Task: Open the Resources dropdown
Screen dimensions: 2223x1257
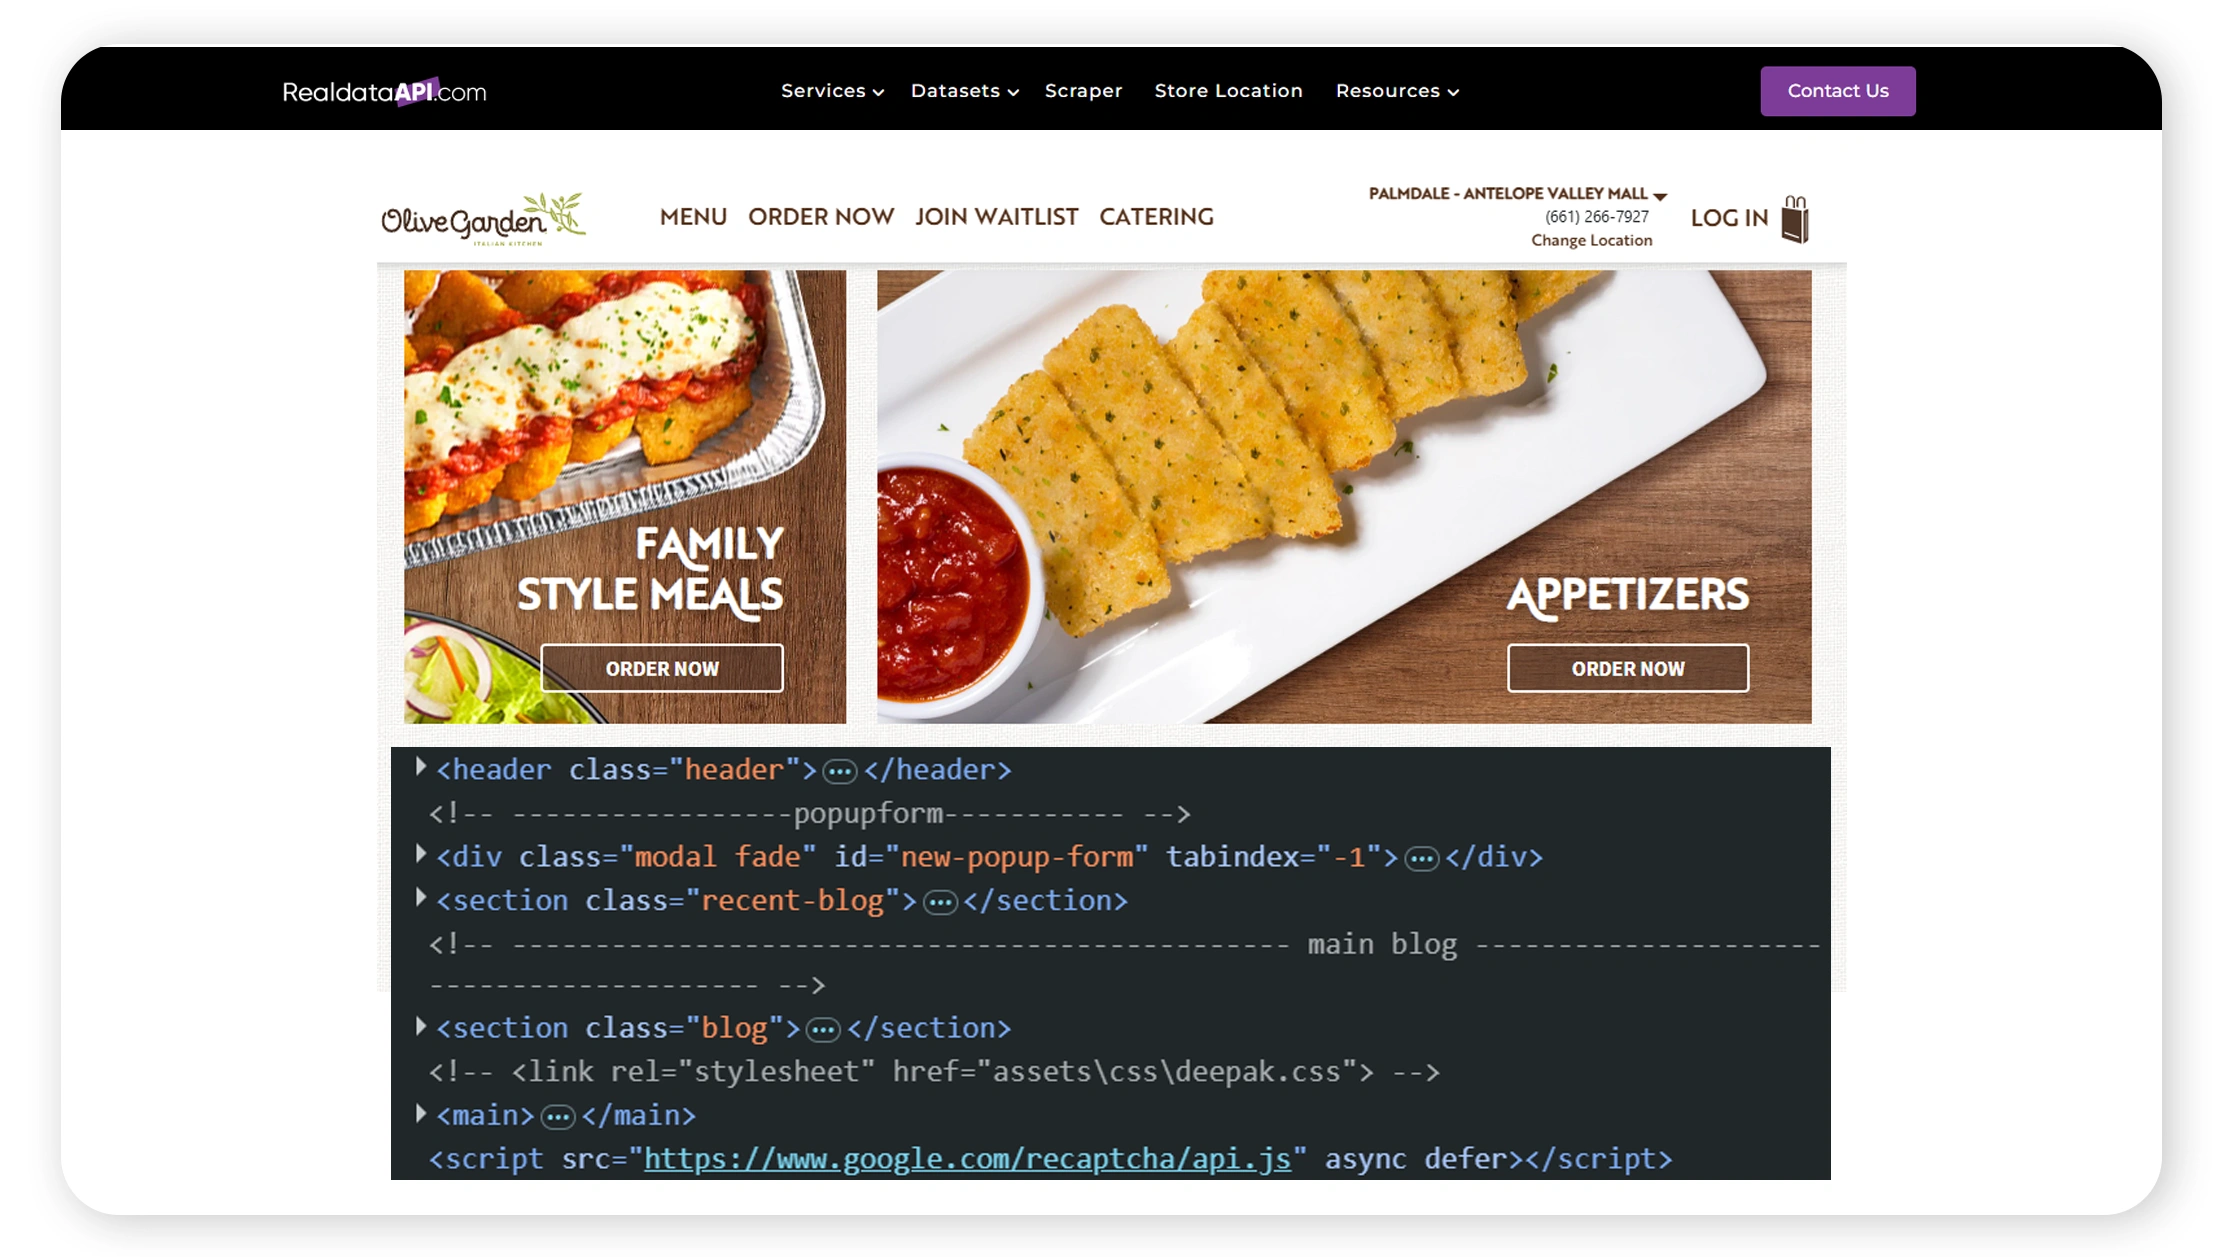Action: (1396, 90)
